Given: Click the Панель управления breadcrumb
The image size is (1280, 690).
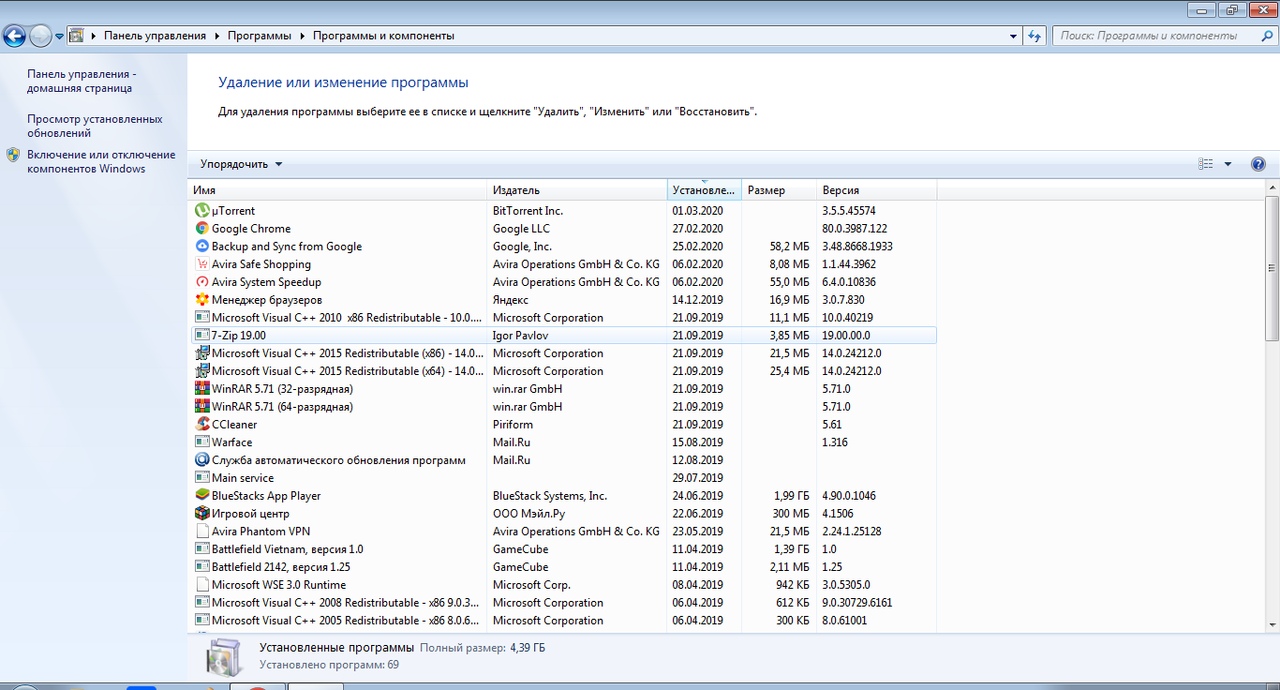Looking at the screenshot, I should 155,36.
